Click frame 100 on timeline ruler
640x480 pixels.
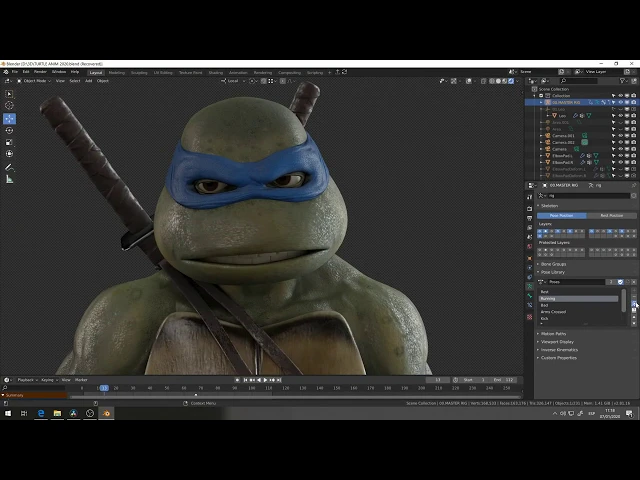tap(252, 388)
